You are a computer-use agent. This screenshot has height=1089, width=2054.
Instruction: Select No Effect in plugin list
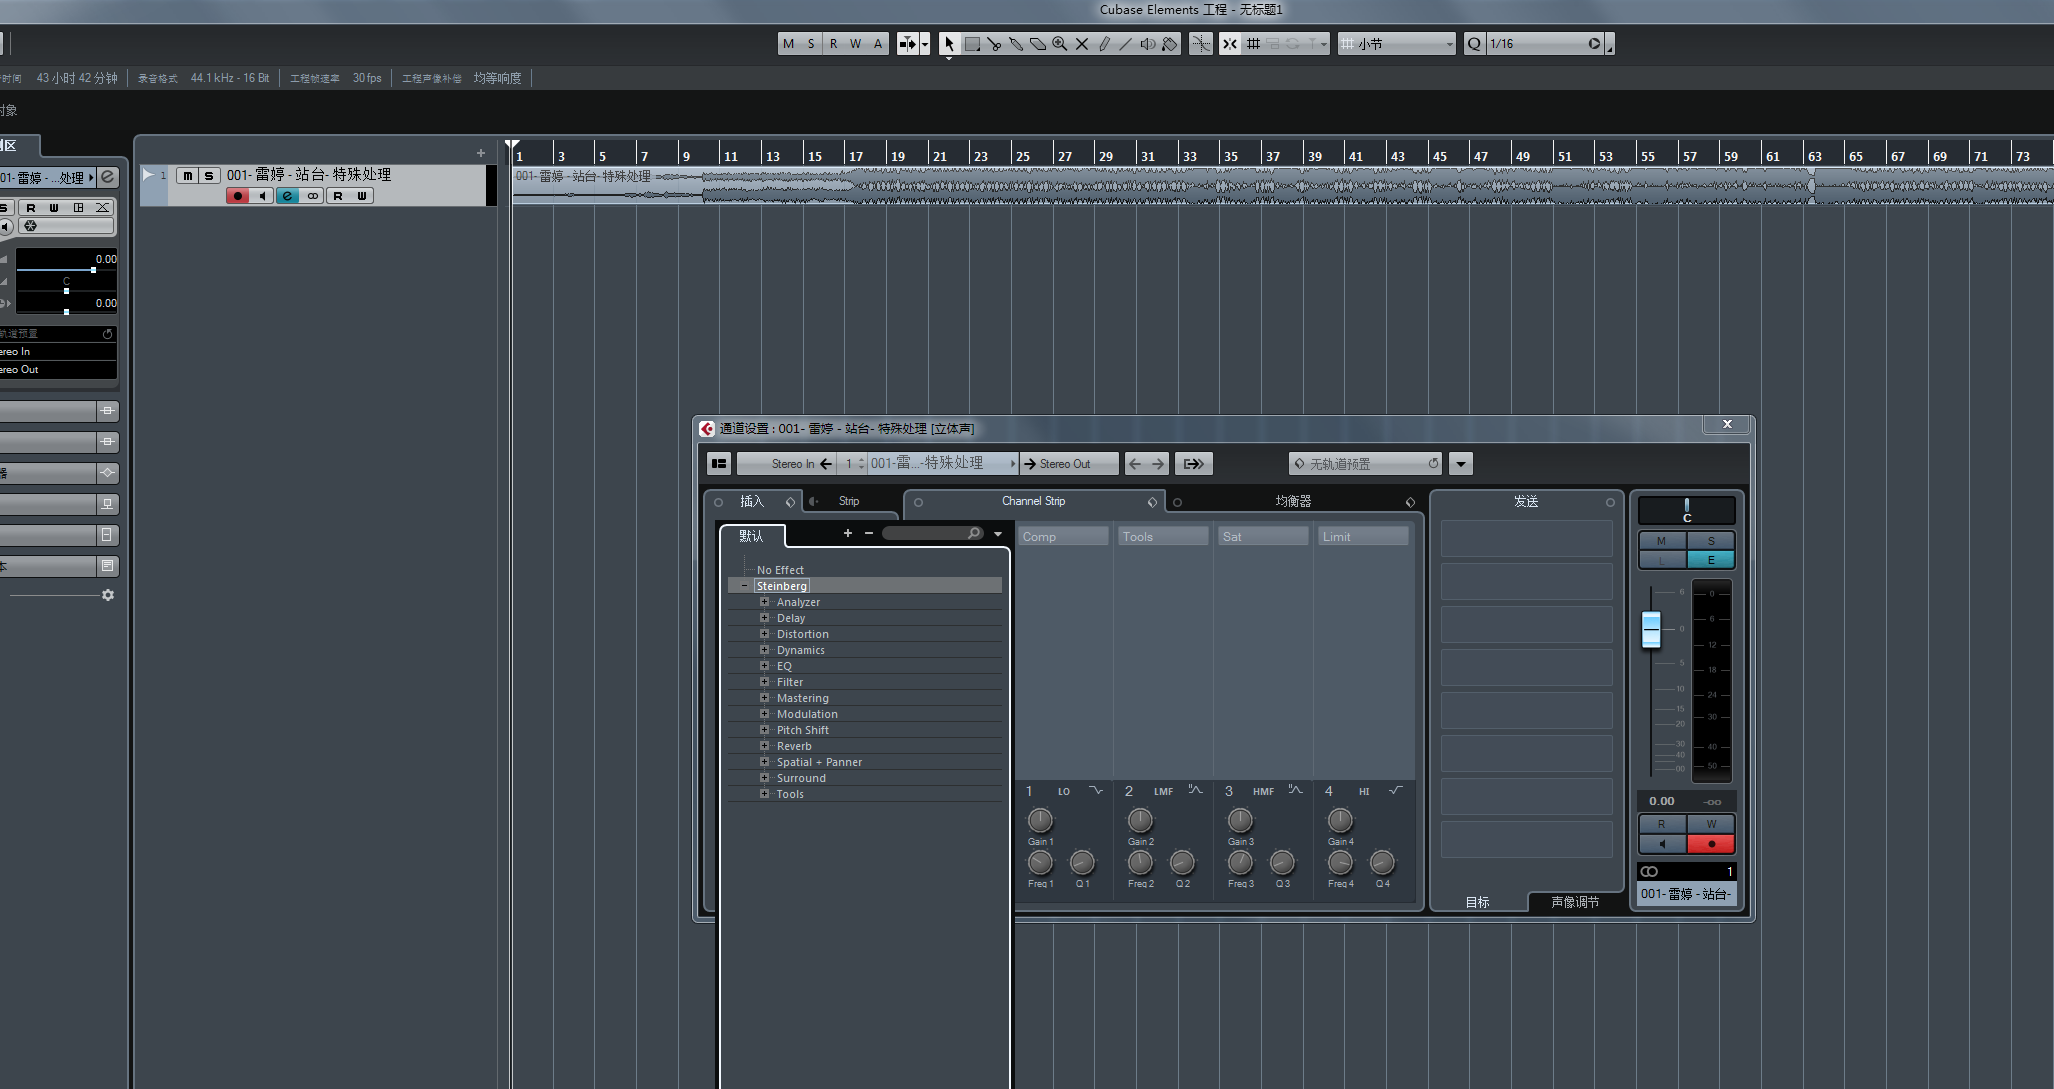[x=780, y=570]
